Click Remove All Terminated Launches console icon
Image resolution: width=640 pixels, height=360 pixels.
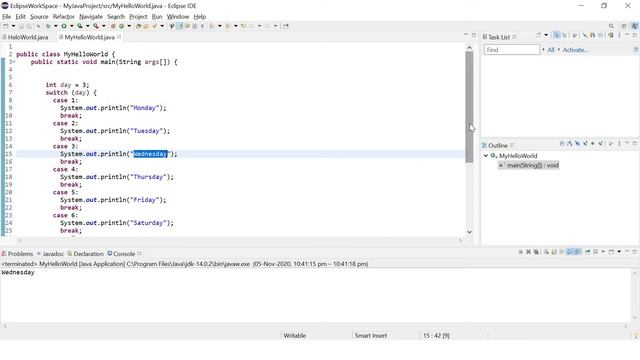click(536, 252)
